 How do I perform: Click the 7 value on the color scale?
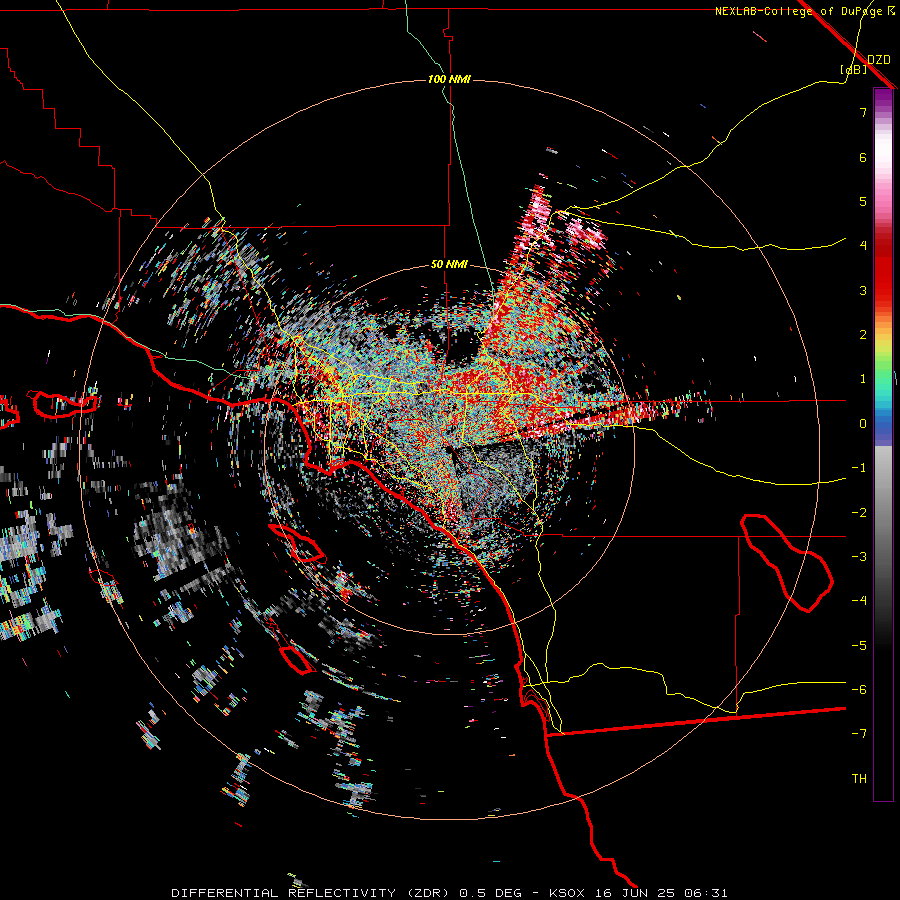coord(863,112)
